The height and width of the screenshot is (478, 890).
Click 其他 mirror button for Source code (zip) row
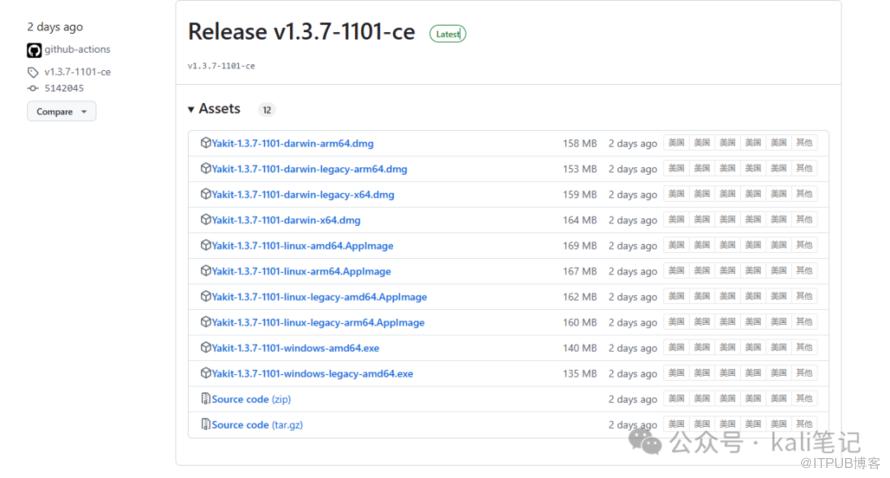804,399
